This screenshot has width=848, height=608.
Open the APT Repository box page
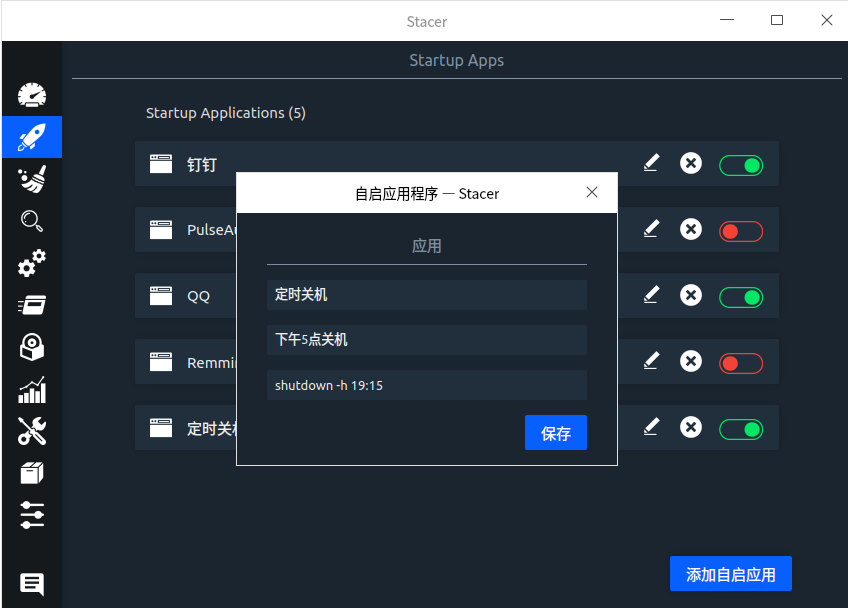point(32,473)
